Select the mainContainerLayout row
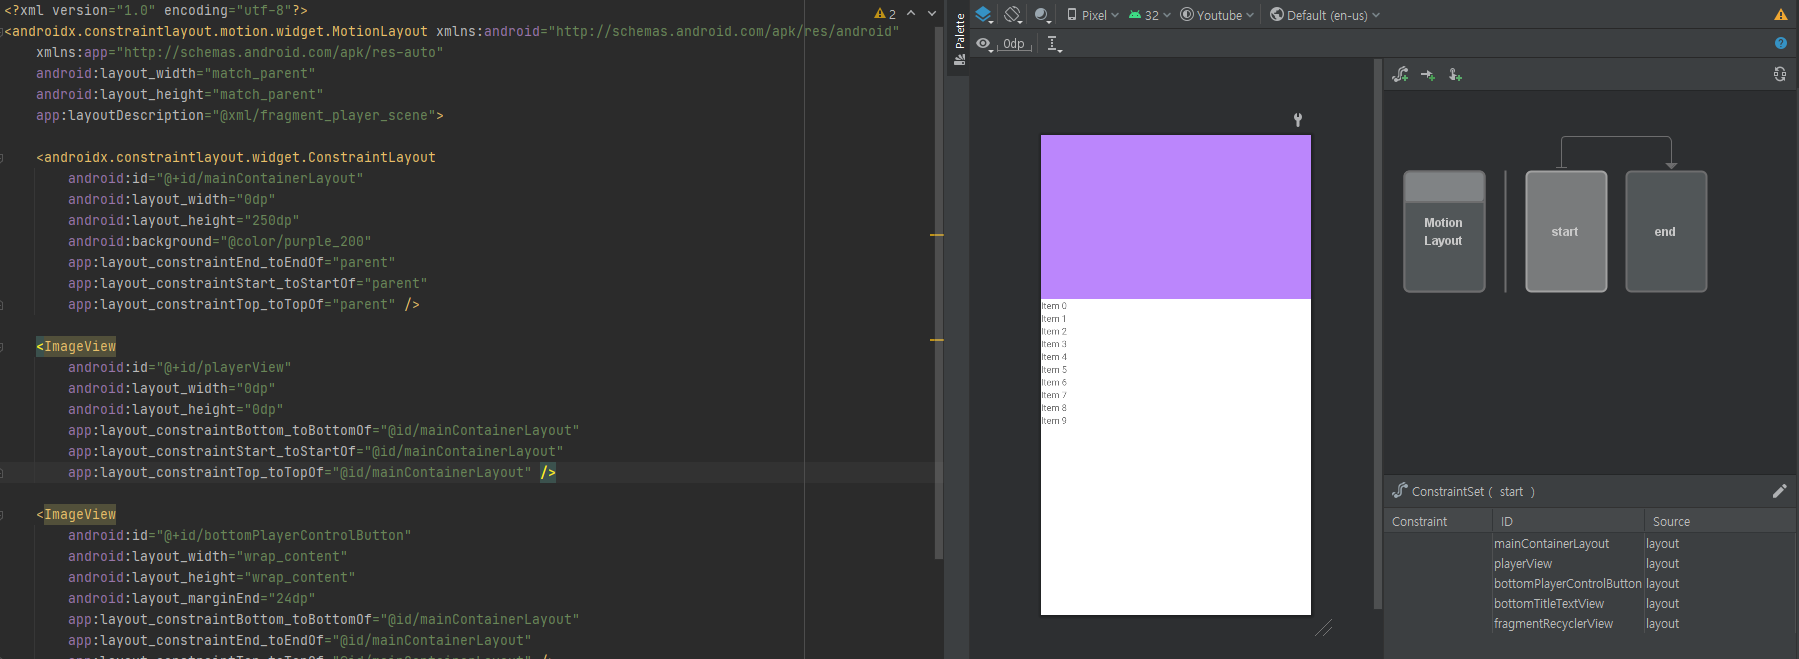The height and width of the screenshot is (659, 1799). coord(1590,544)
